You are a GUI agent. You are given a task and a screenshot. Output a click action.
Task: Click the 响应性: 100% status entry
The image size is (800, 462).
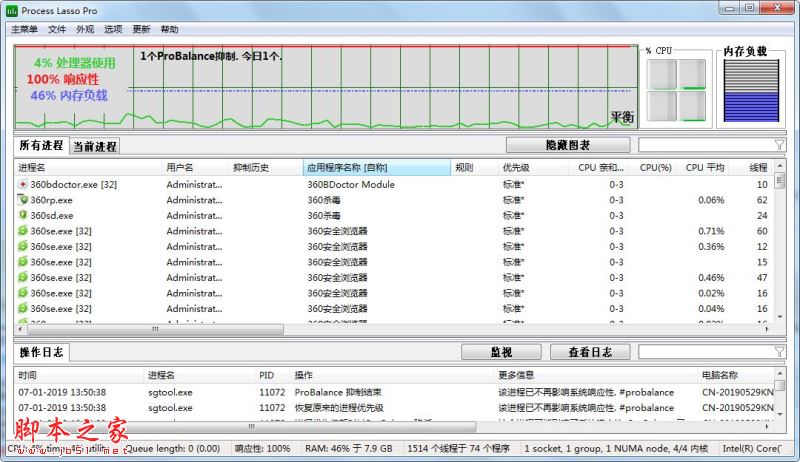pyautogui.click(x=262, y=448)
